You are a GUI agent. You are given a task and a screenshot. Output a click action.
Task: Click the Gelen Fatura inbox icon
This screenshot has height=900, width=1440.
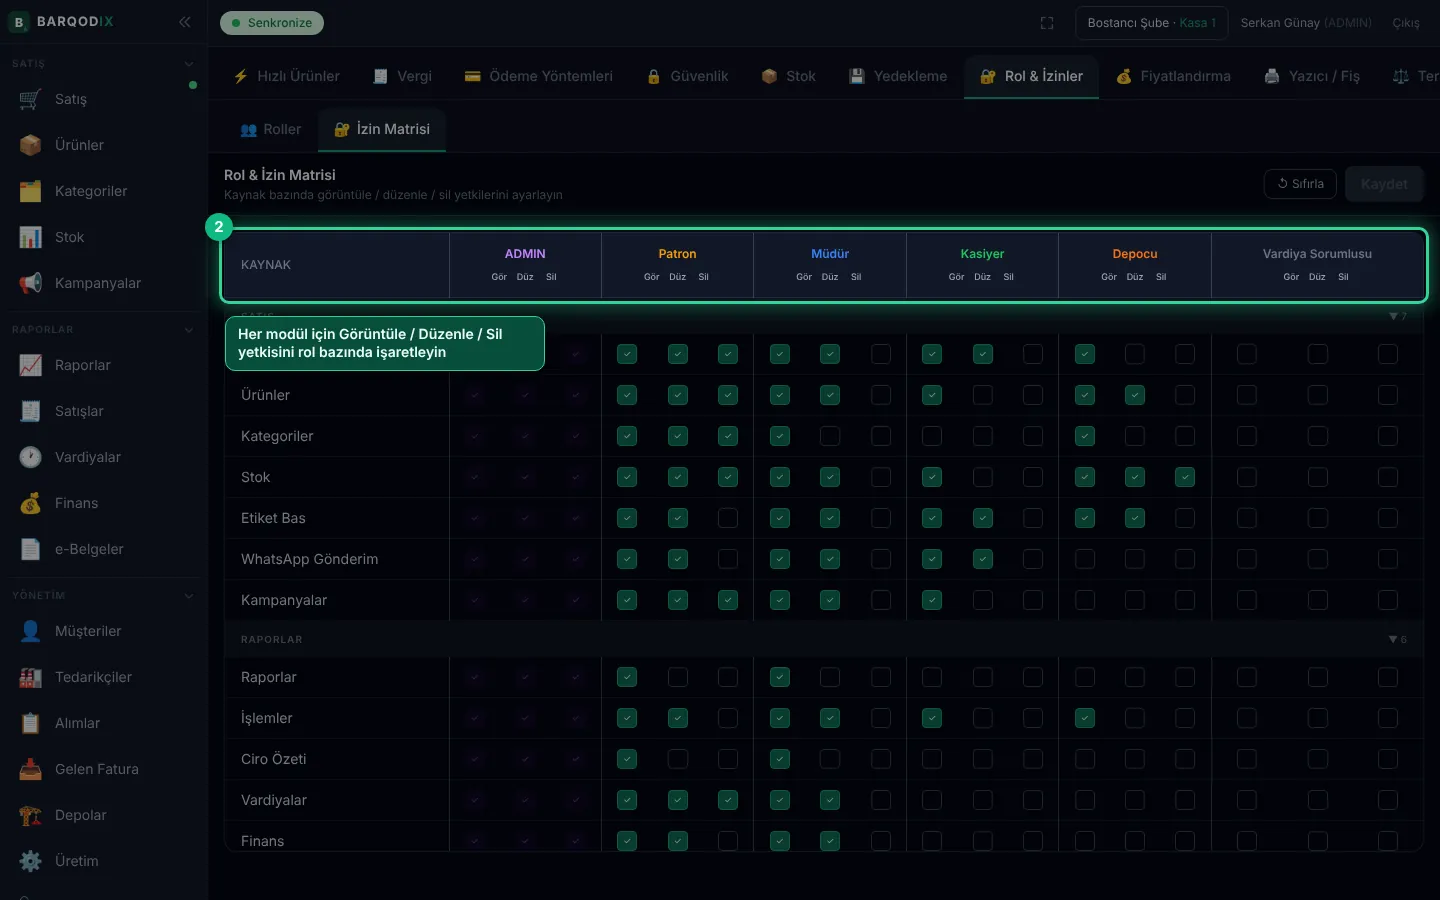pos(31,769)
